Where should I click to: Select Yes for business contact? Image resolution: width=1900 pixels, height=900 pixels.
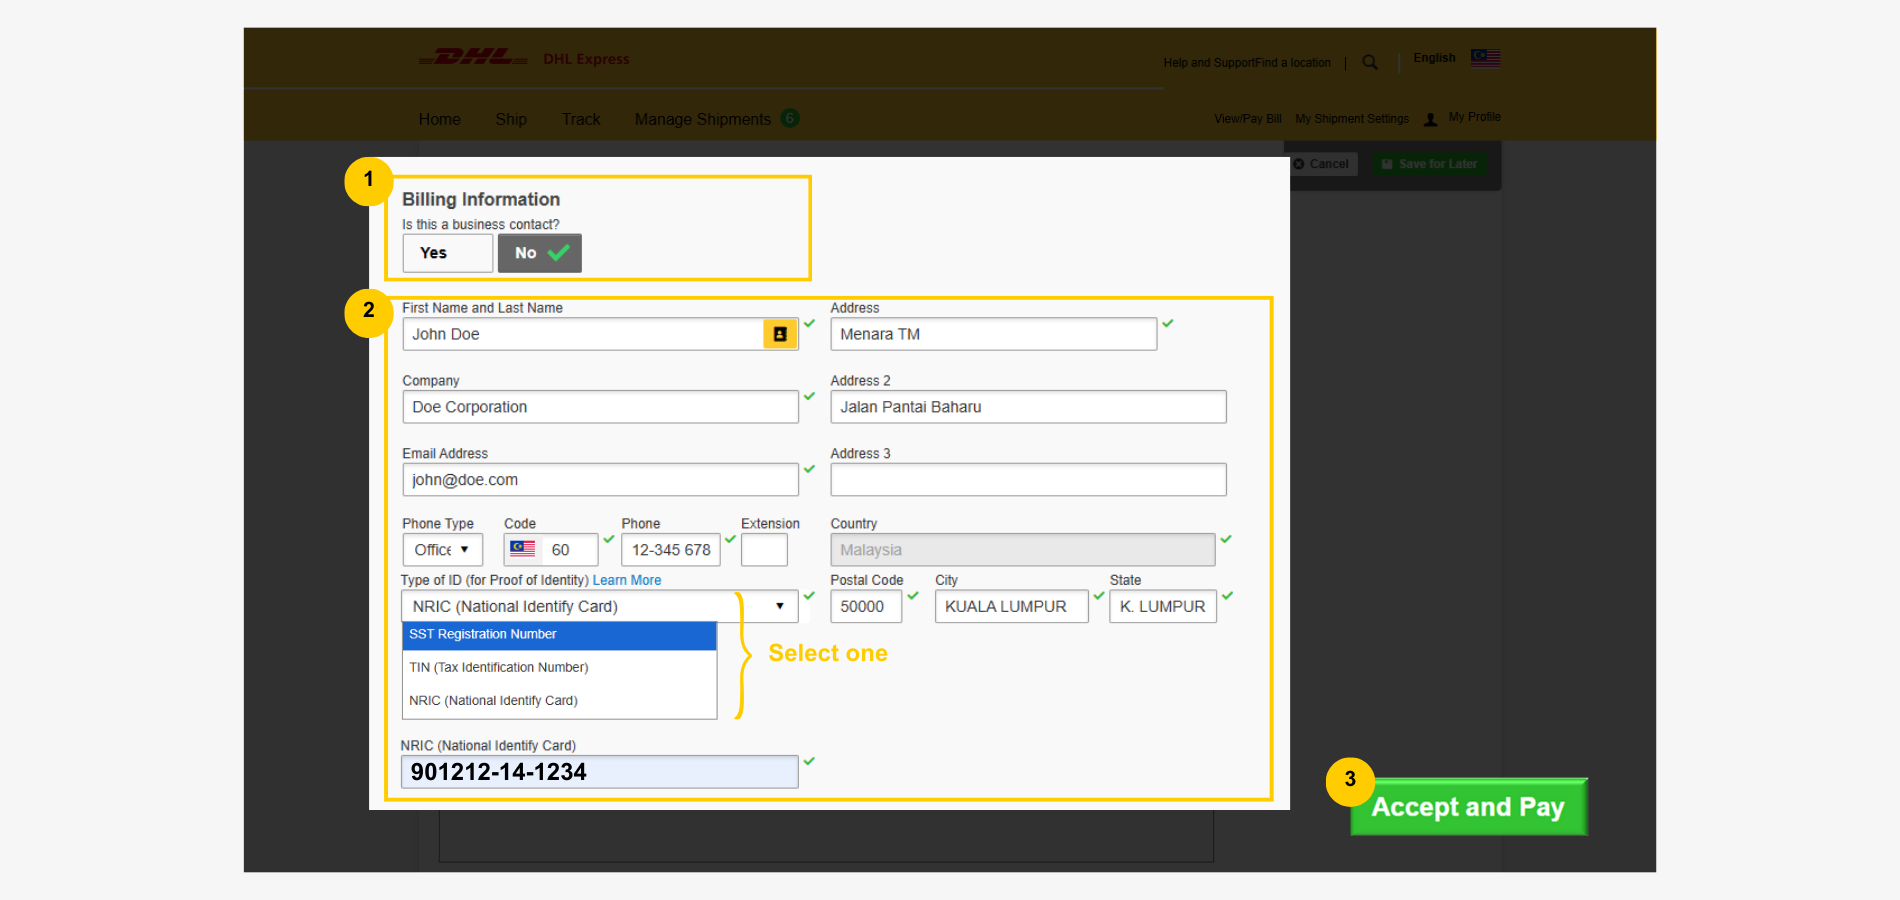click(x=447, y=253)
